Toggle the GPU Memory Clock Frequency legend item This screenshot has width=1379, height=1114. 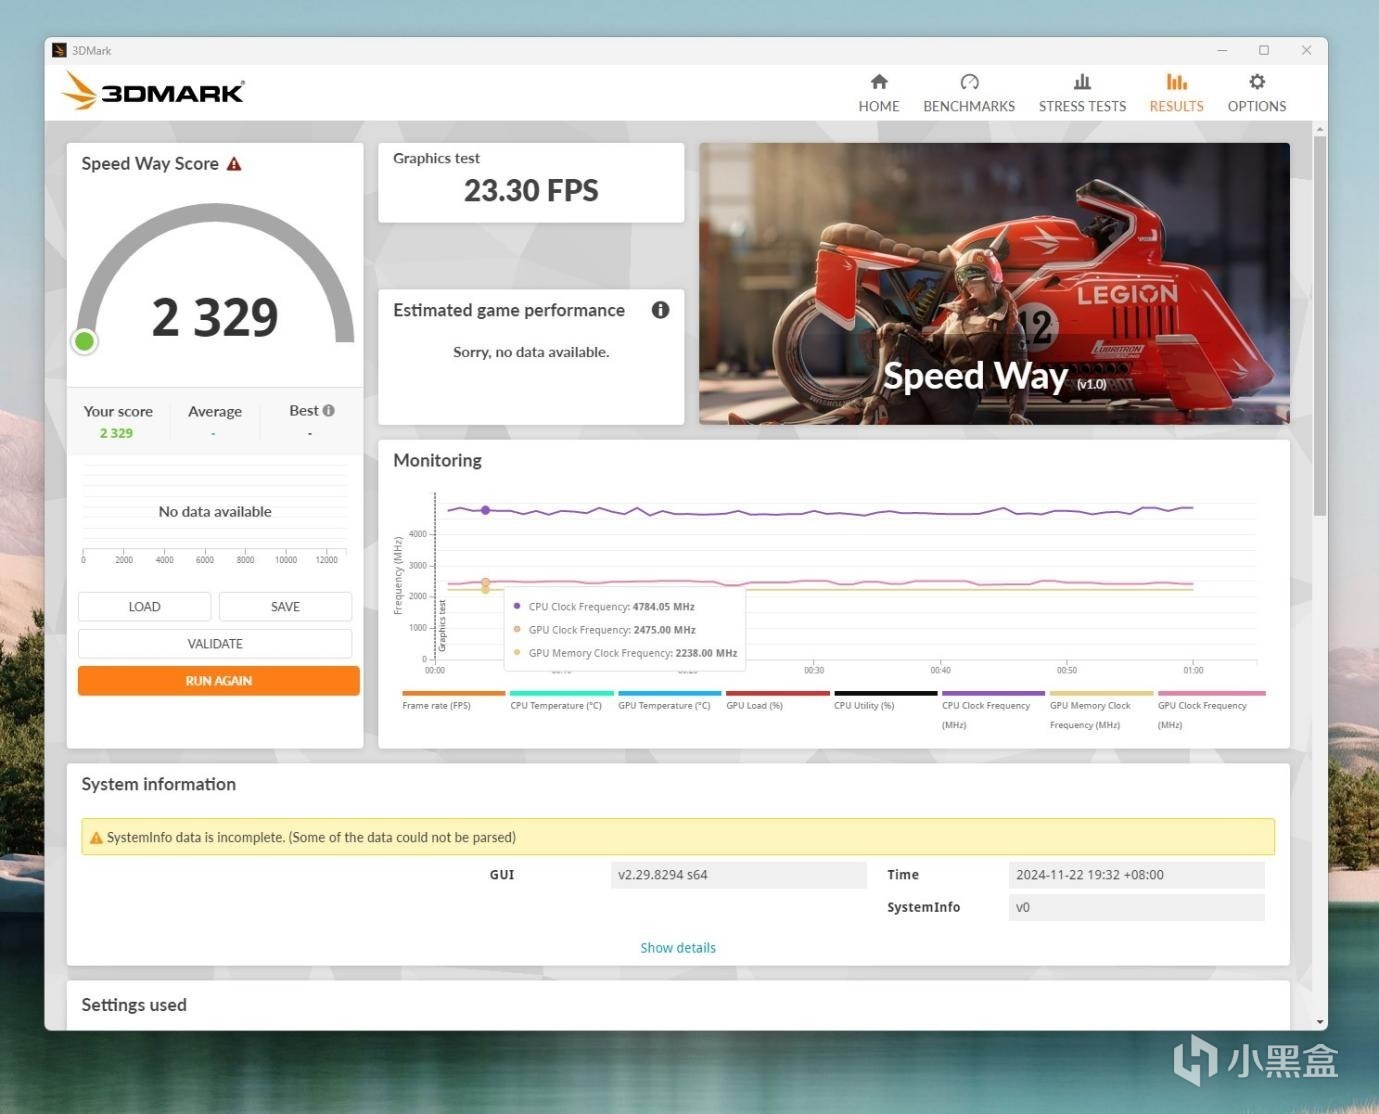click(x=1101, y=710)
